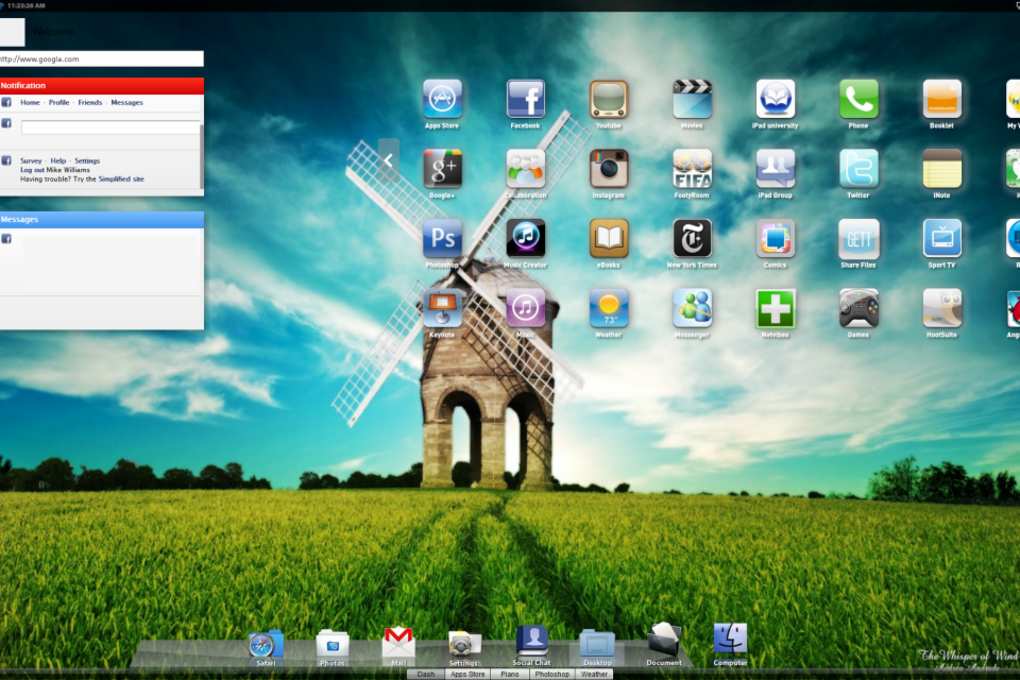Click the blue Messages panel header

tap(101, 219)
